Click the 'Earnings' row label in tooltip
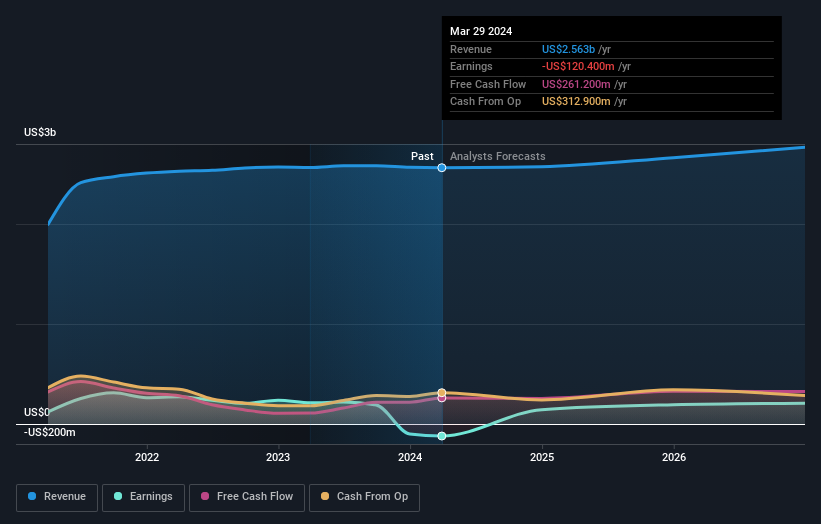 tap(471, 66)
